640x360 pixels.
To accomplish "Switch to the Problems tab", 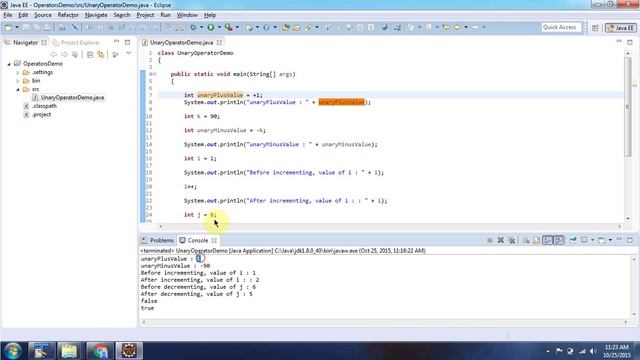I will point(158,240).
